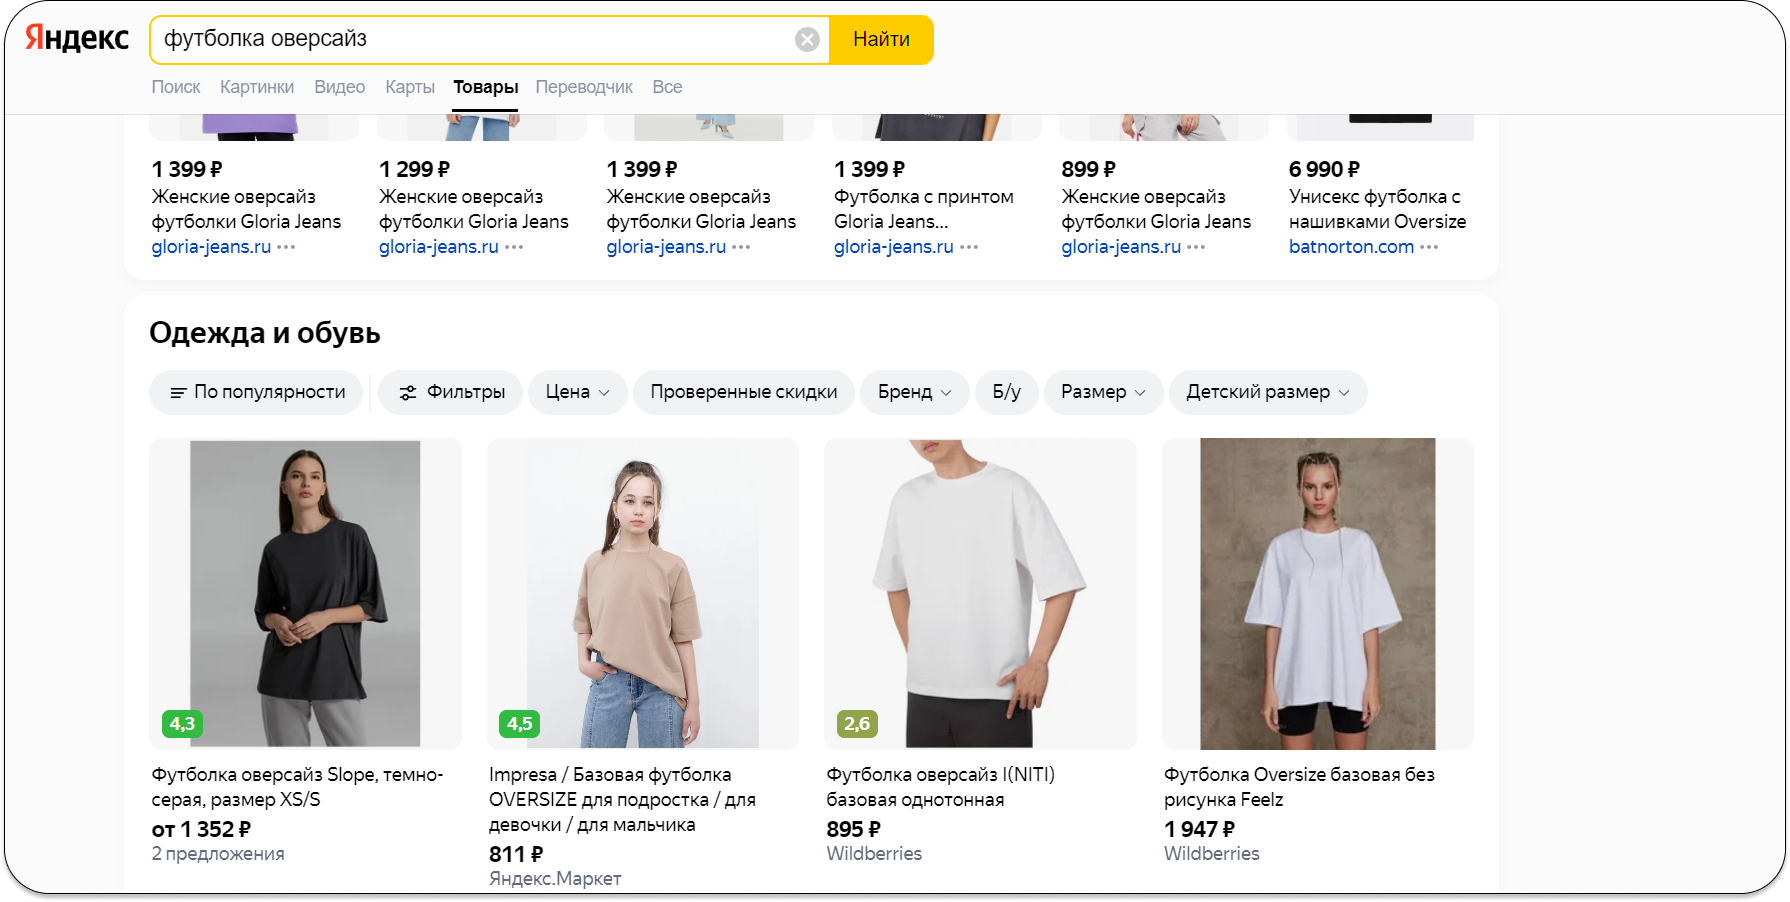The image size is (1790, 902).
Task: Open sorting by По популярности
Action: pyautogui.click(x=257, y=392)
